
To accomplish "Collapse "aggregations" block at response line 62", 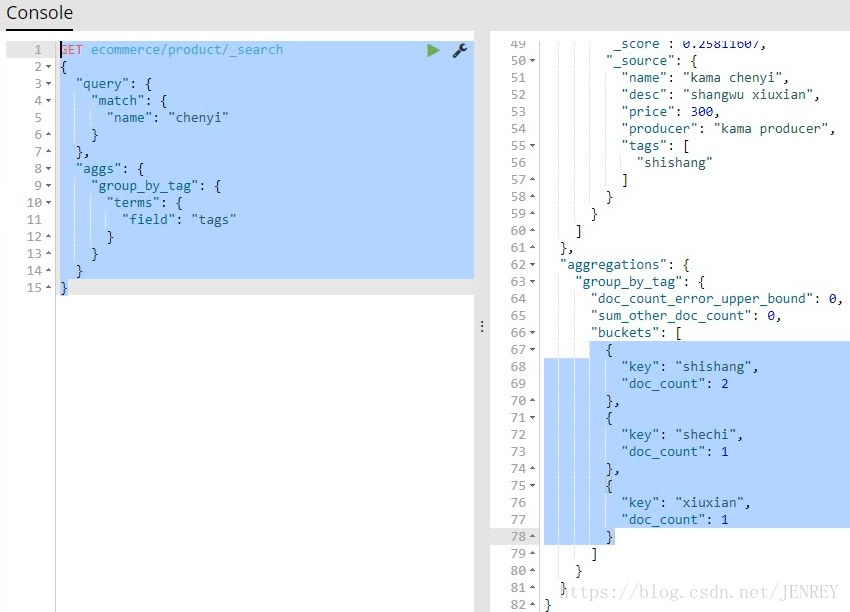I will pyautogui.click(x=532, y=265).
